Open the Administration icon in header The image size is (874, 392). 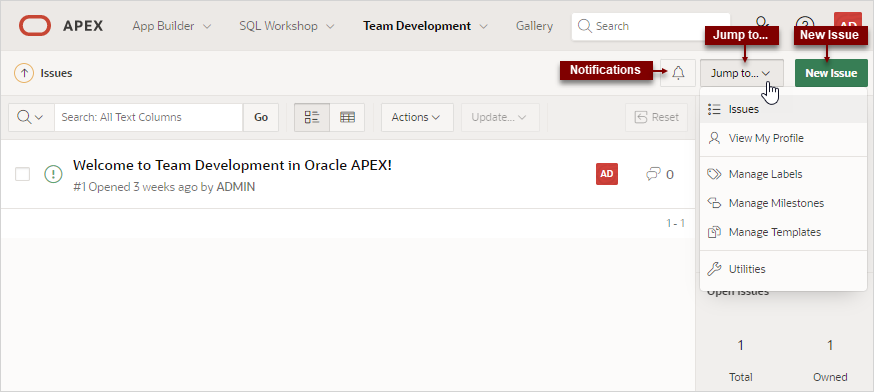762,23
